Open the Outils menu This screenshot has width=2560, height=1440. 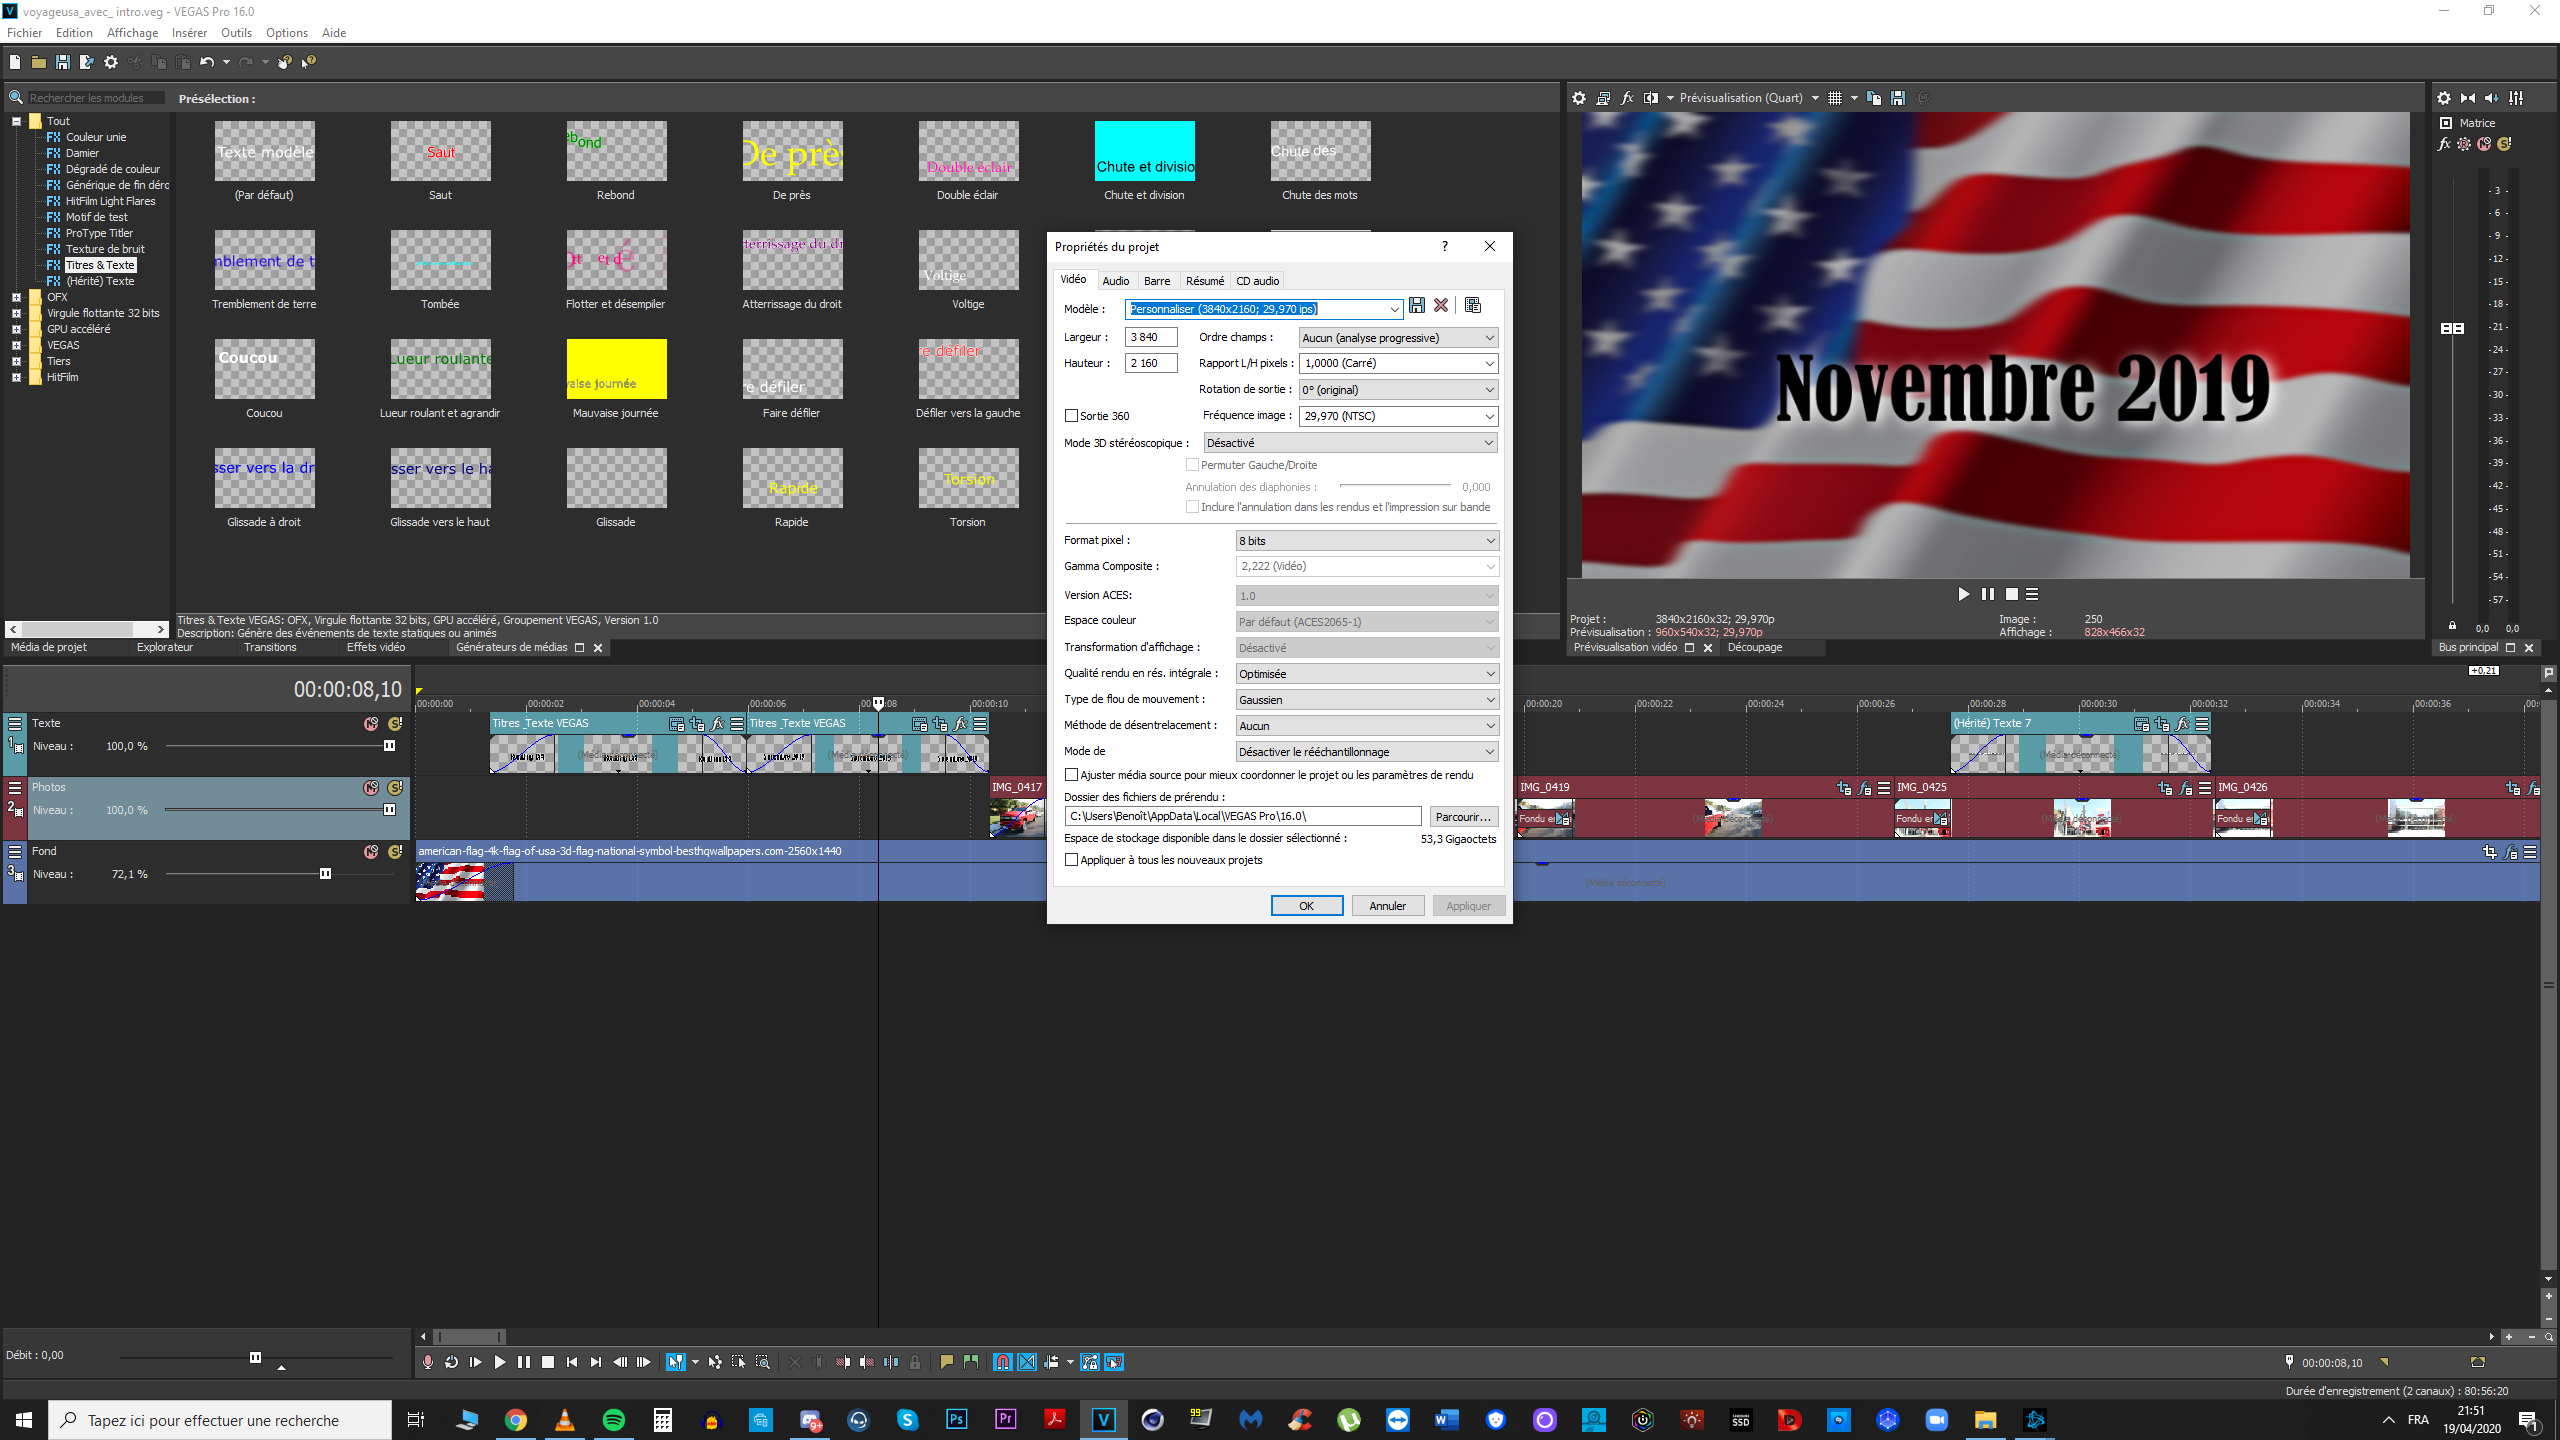pyautogui.click(x=236, y=33)
